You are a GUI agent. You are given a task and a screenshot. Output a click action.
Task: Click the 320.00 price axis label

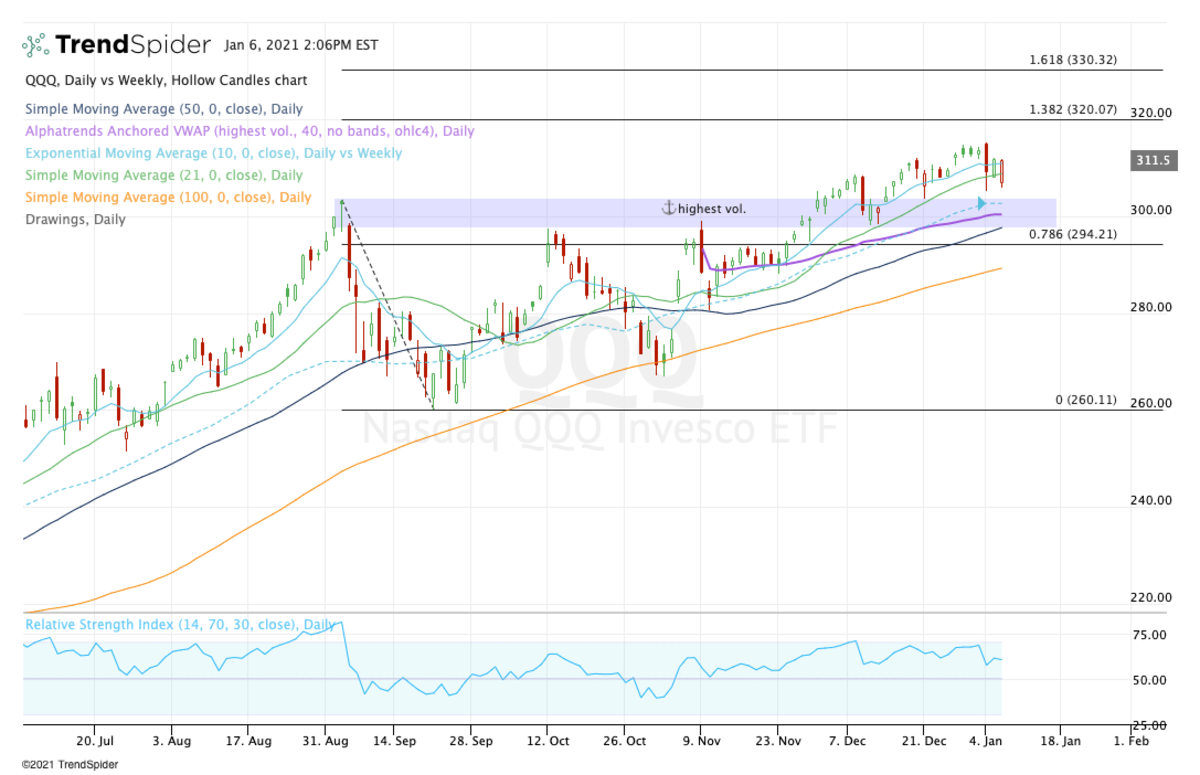click(1152, 113)
